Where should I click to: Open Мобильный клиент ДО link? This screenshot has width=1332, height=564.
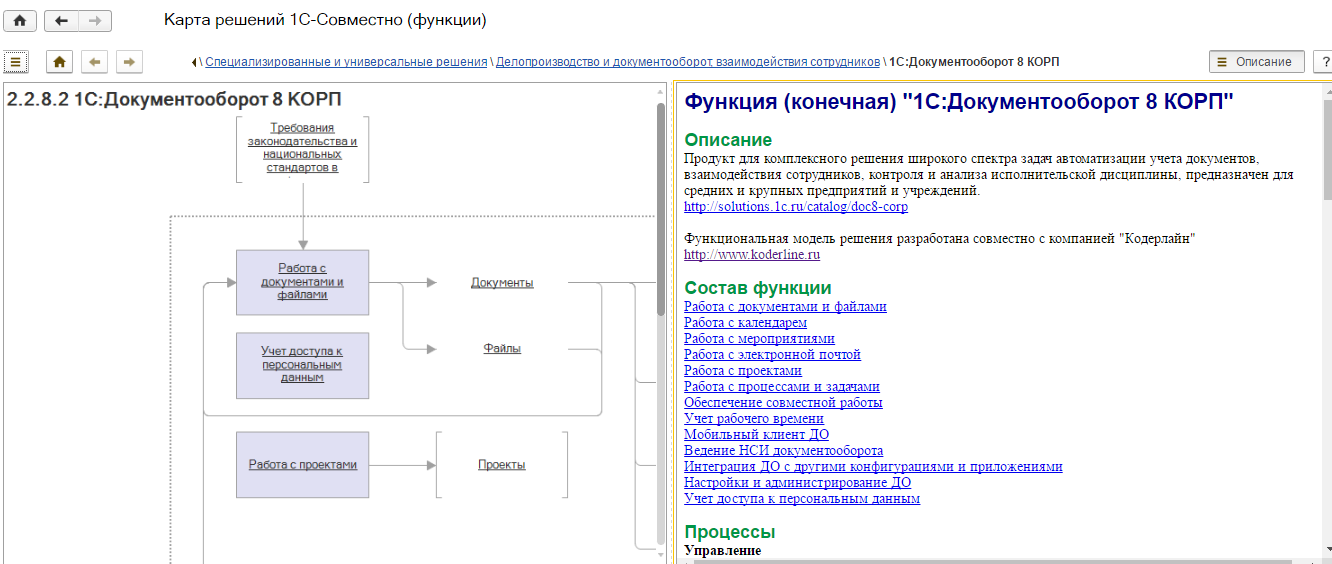756,435
